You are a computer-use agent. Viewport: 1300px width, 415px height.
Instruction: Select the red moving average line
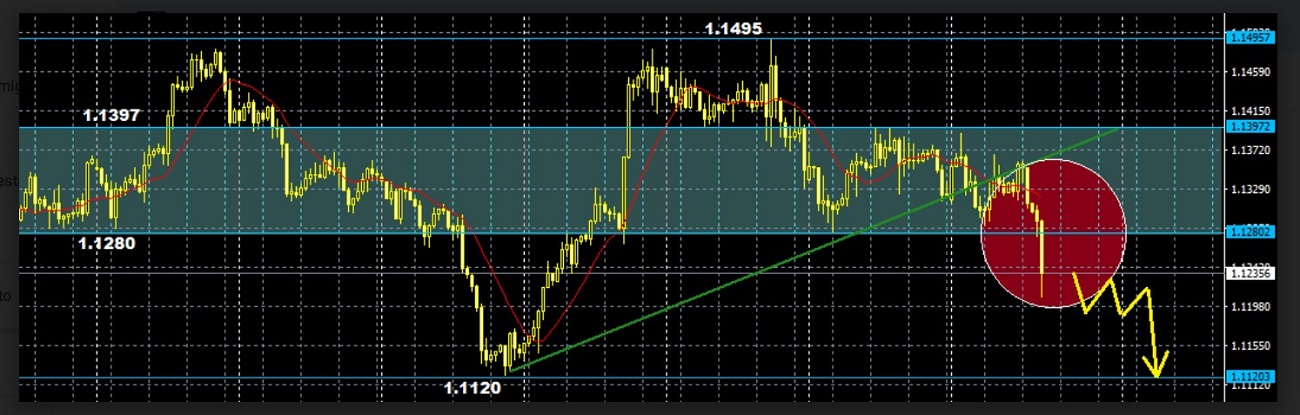[500, 300]
